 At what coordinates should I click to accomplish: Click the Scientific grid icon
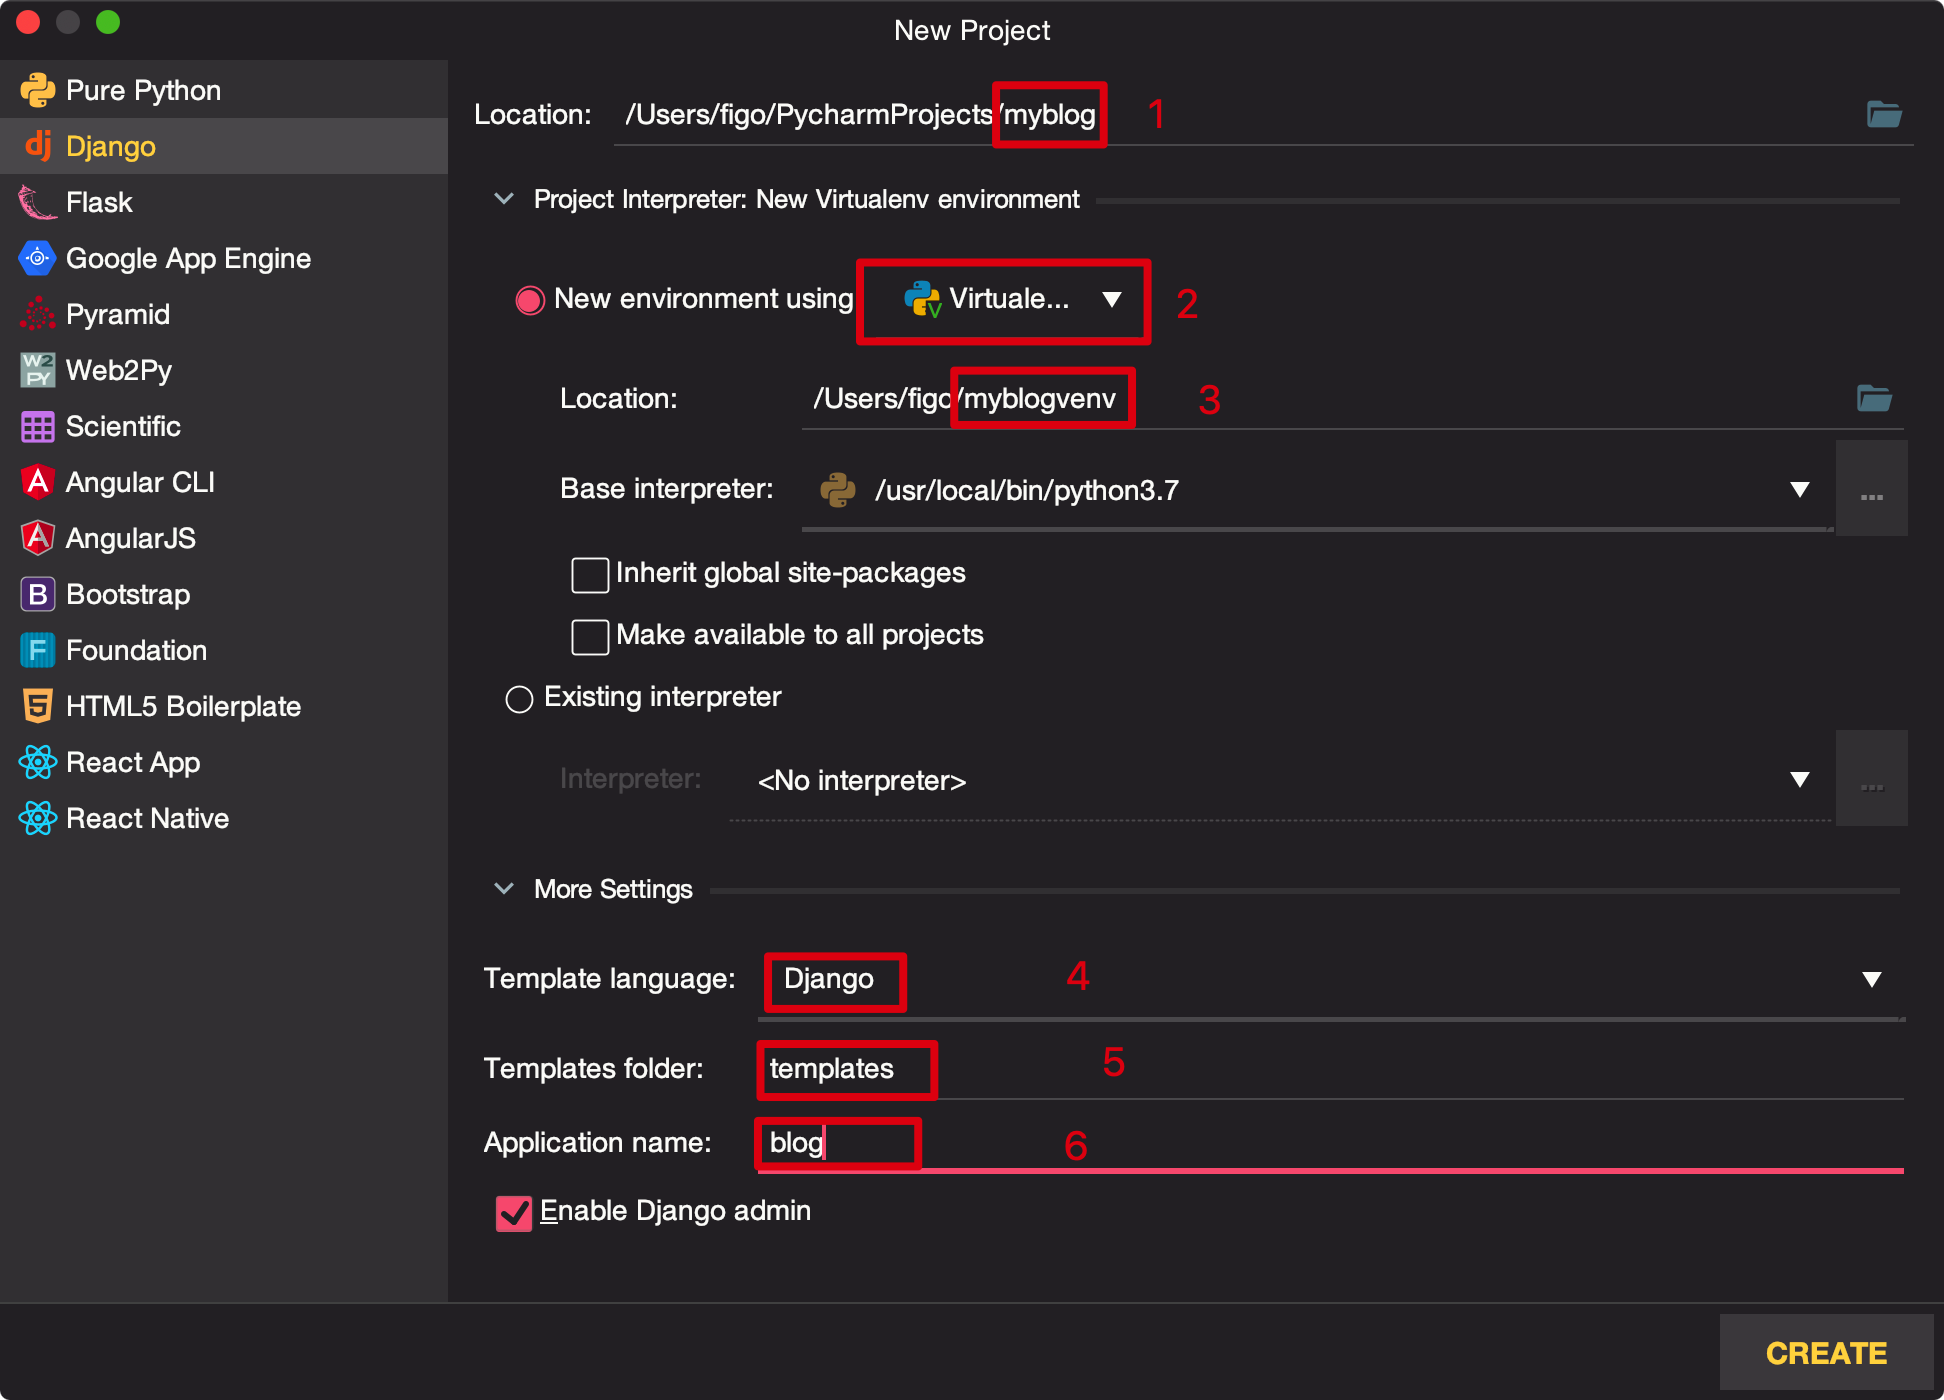tap(37, 427)
